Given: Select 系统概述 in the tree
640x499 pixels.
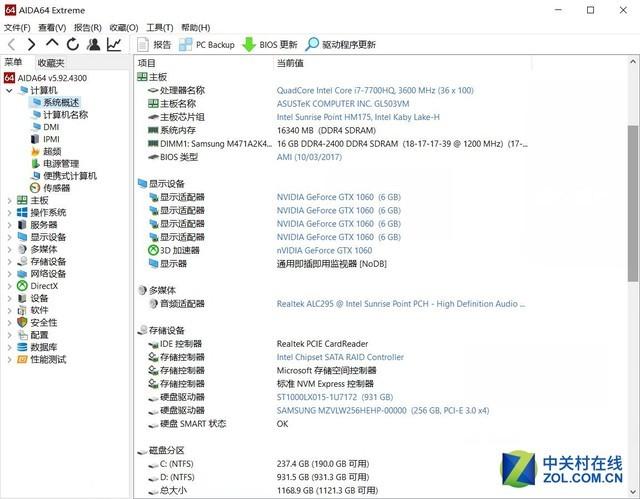Looking at the screenshot, I should [55, 102].
